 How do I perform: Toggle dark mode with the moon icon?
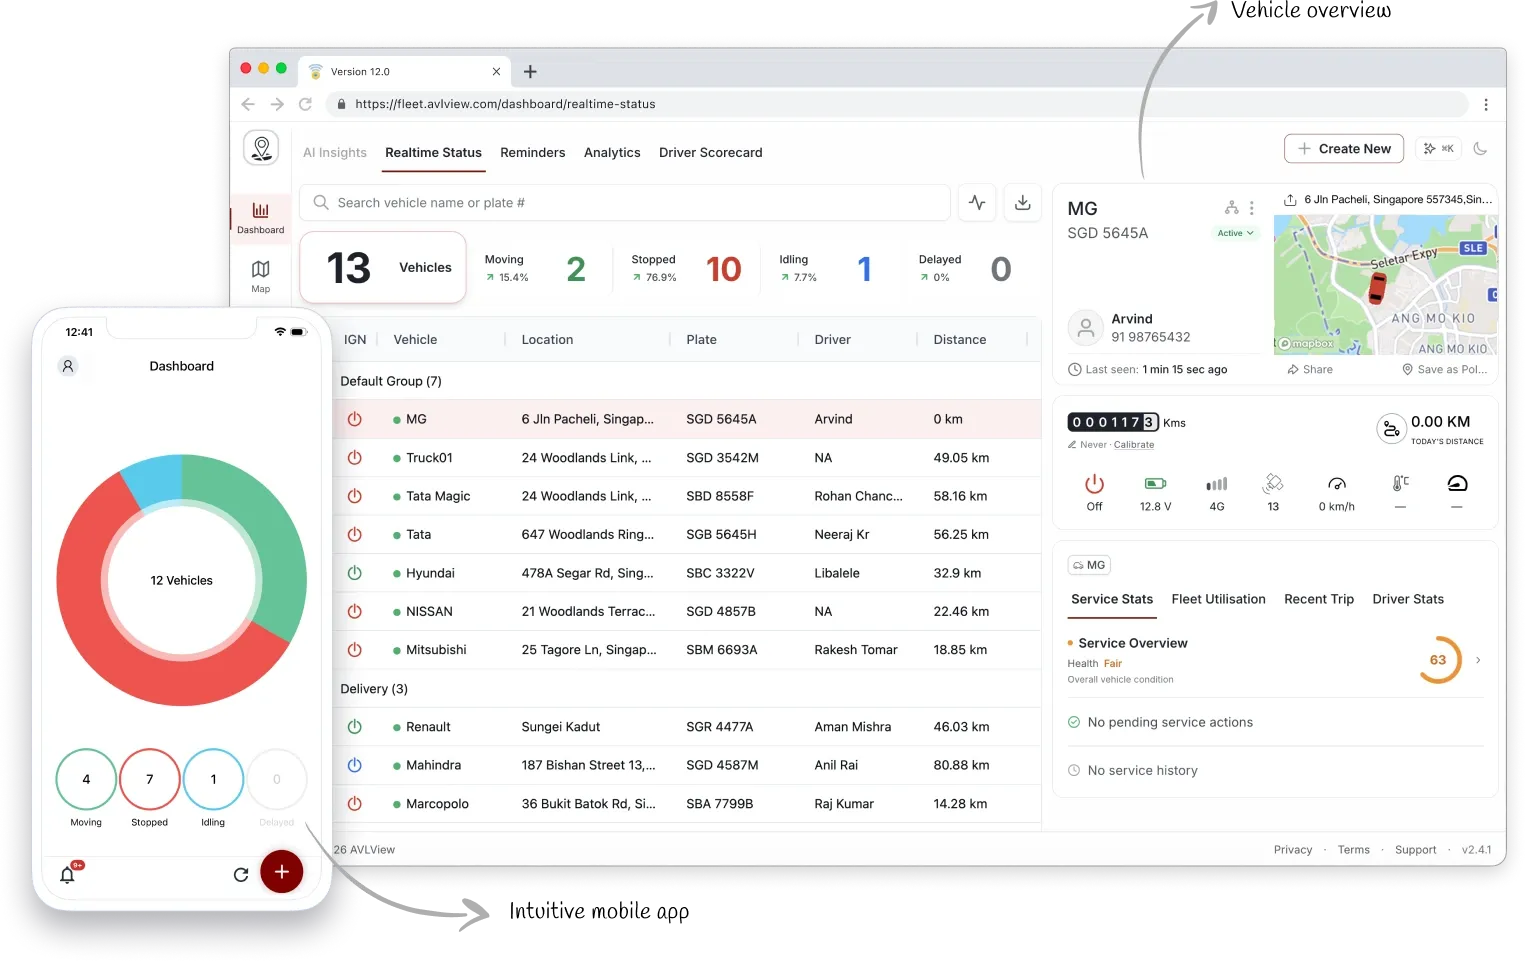pos(1481,149)
